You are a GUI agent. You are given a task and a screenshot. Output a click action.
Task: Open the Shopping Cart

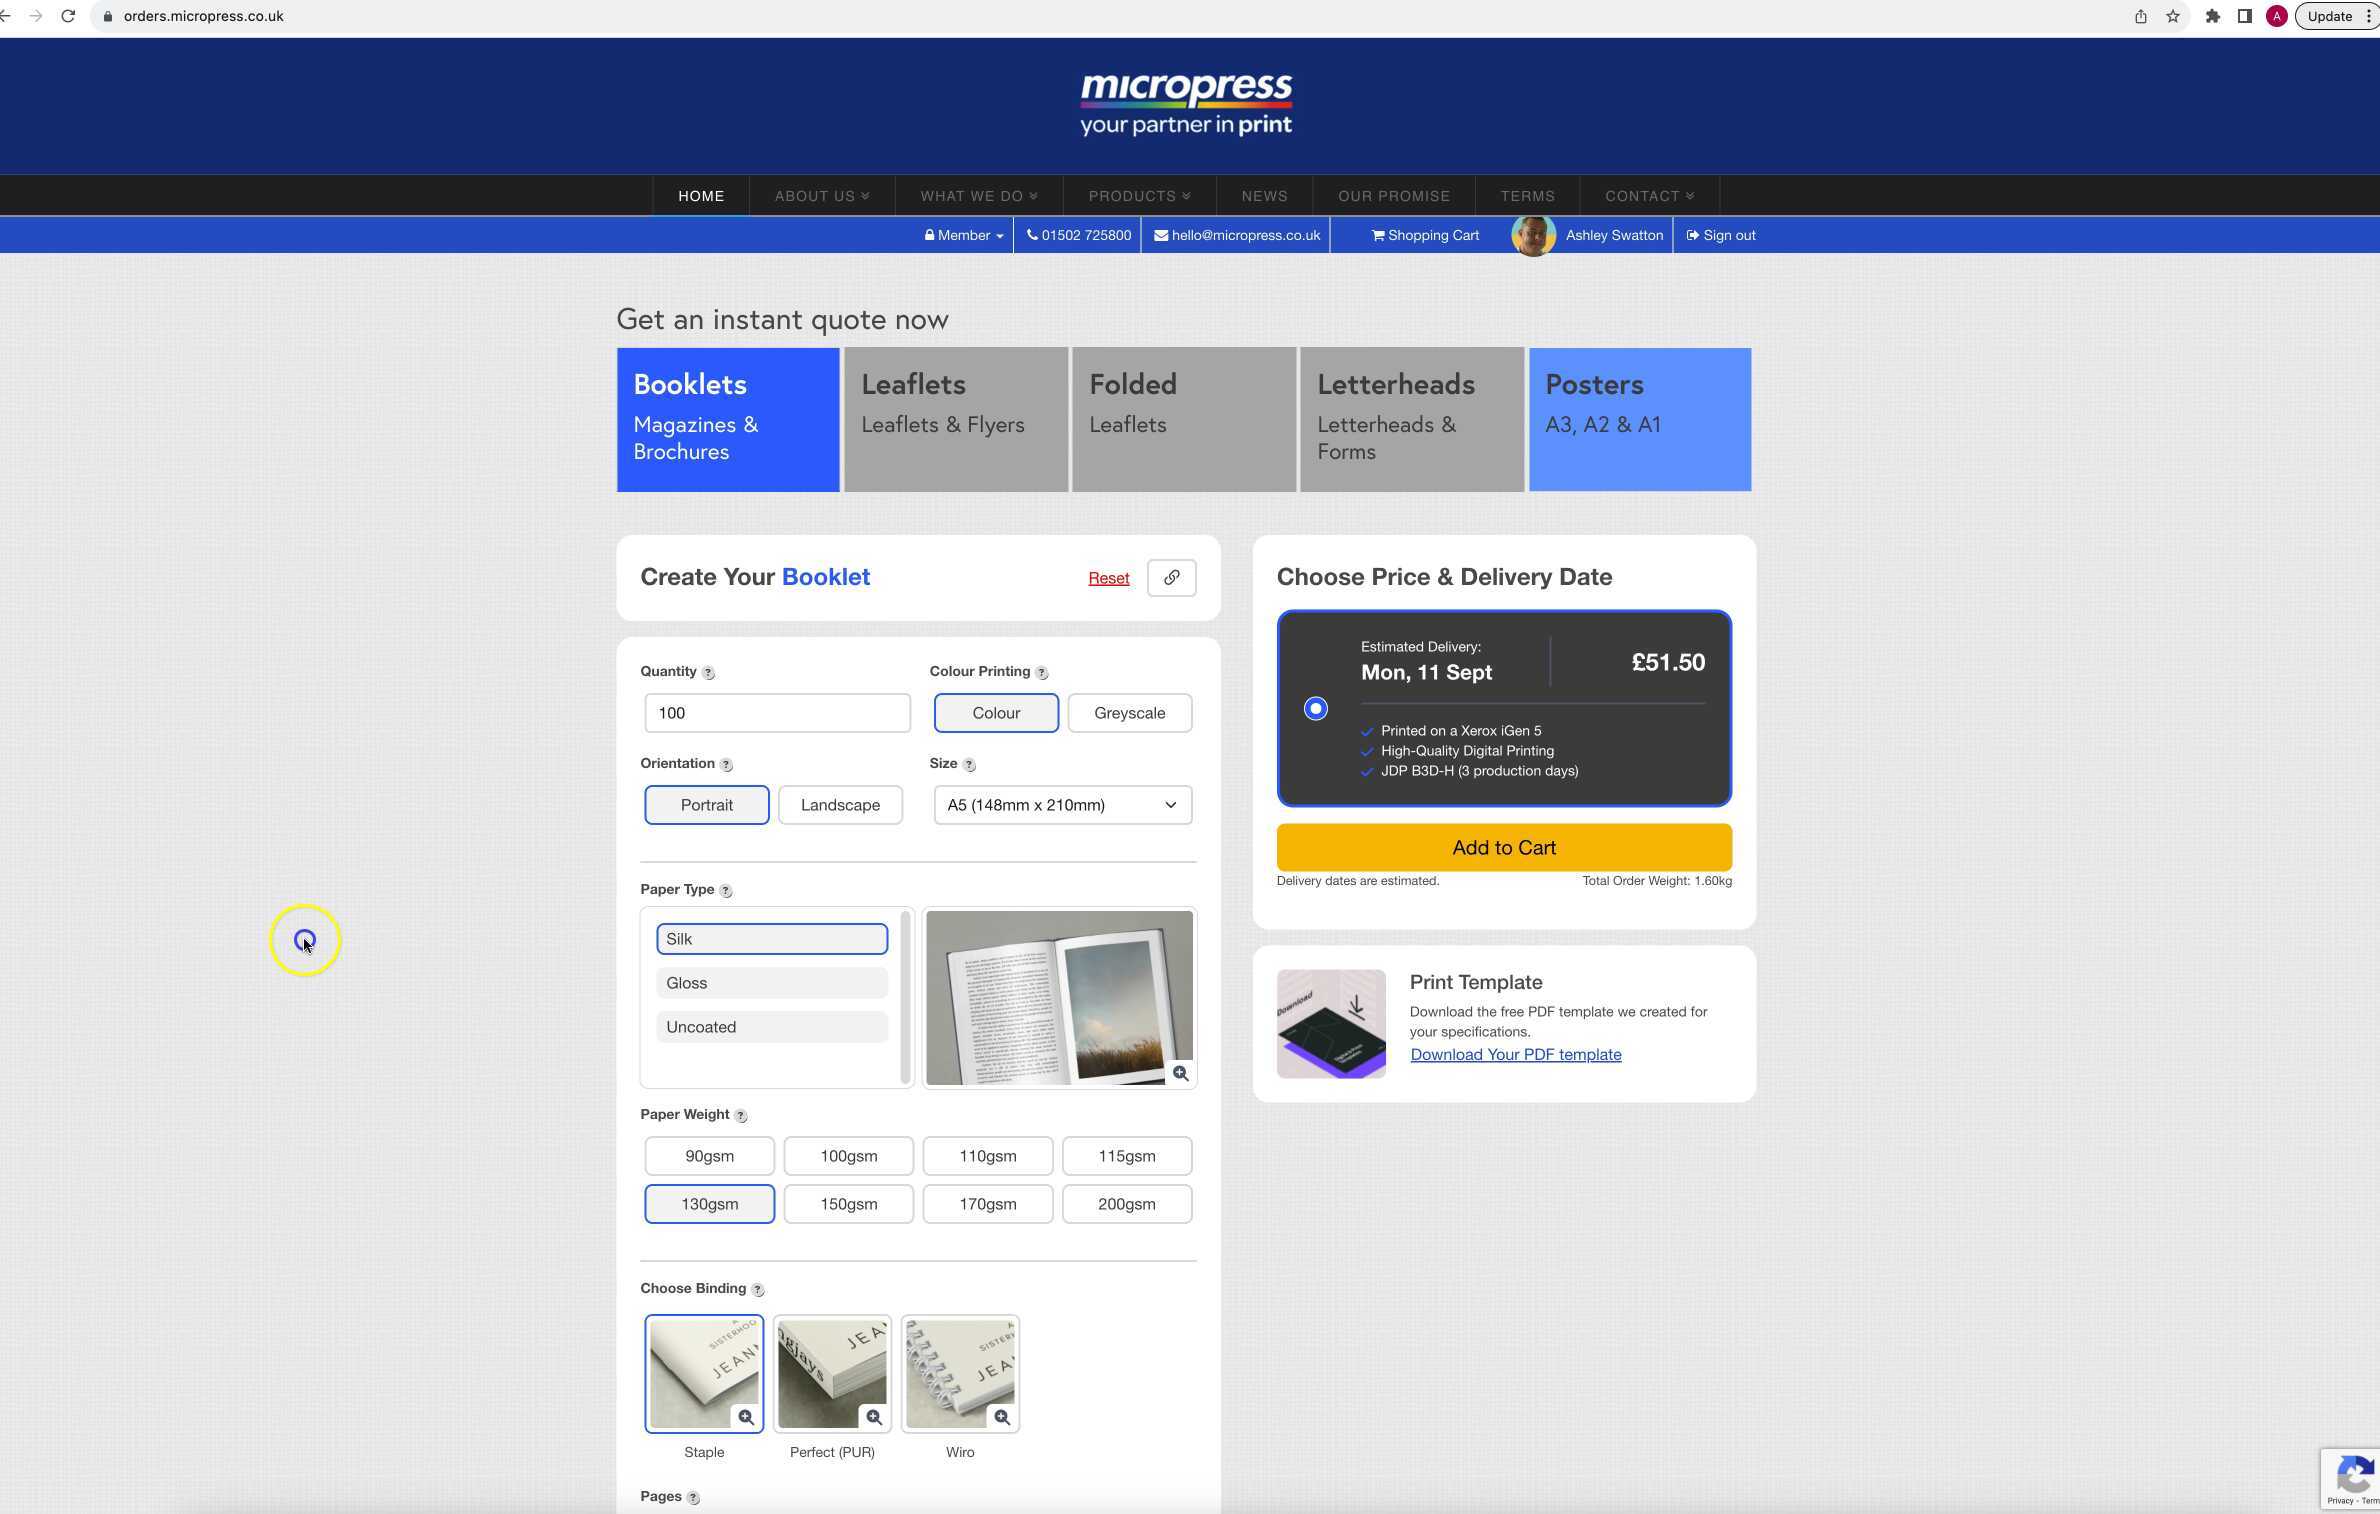point(1422,235)
